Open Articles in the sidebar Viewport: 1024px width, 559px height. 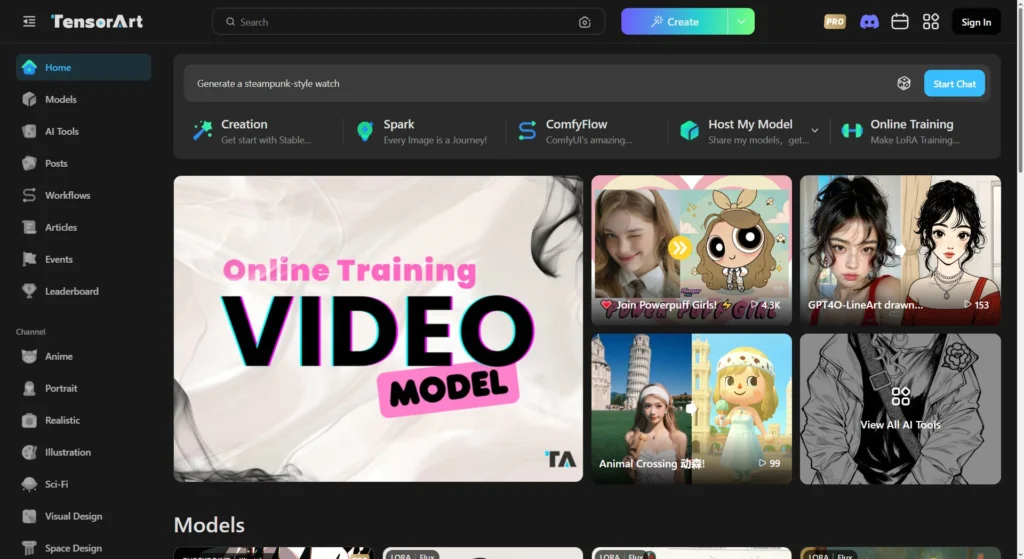[x=84, y=227]
